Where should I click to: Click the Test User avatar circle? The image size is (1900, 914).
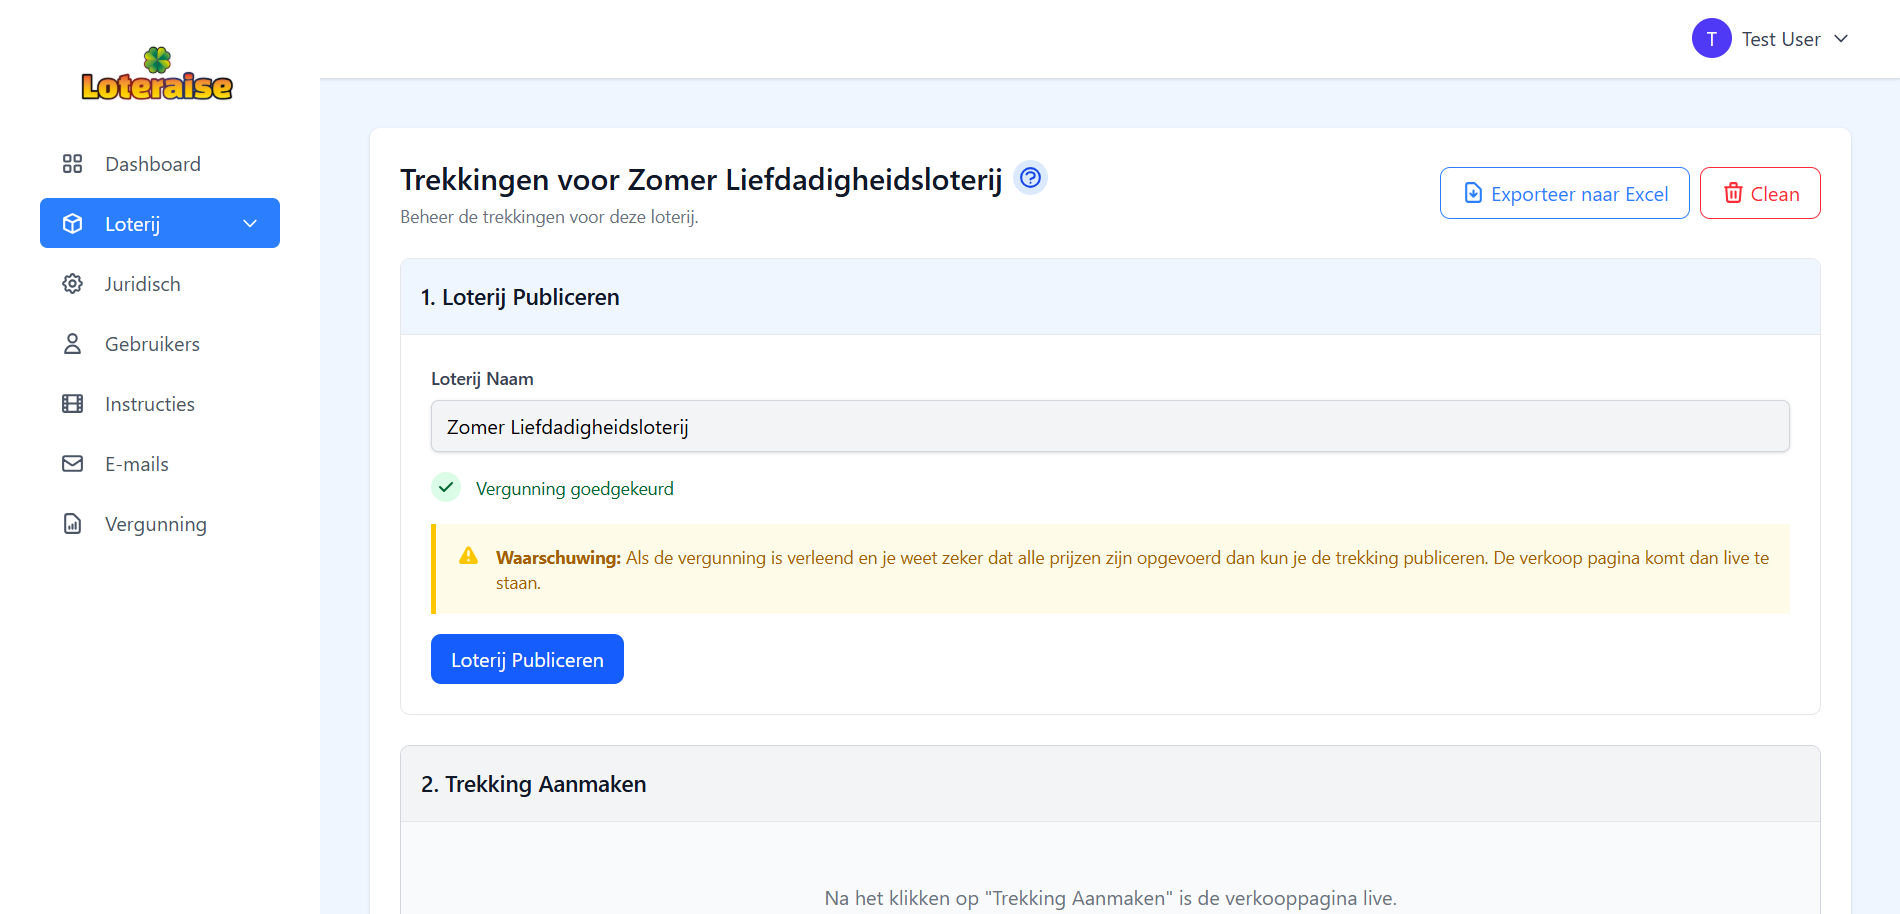point(1711,39)
